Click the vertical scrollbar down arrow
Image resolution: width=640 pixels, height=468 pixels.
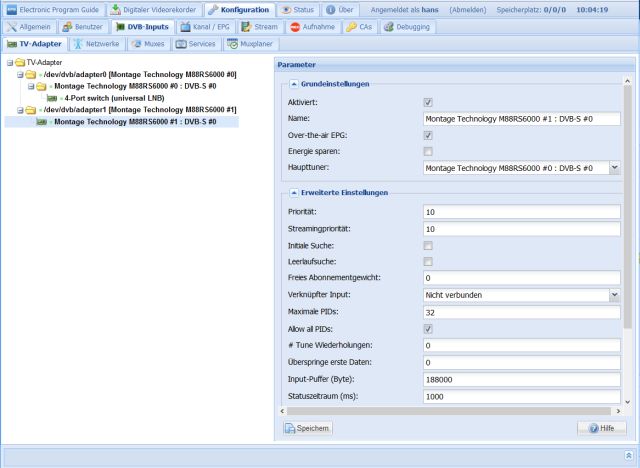pyautogui.click(x=627, y=402)
